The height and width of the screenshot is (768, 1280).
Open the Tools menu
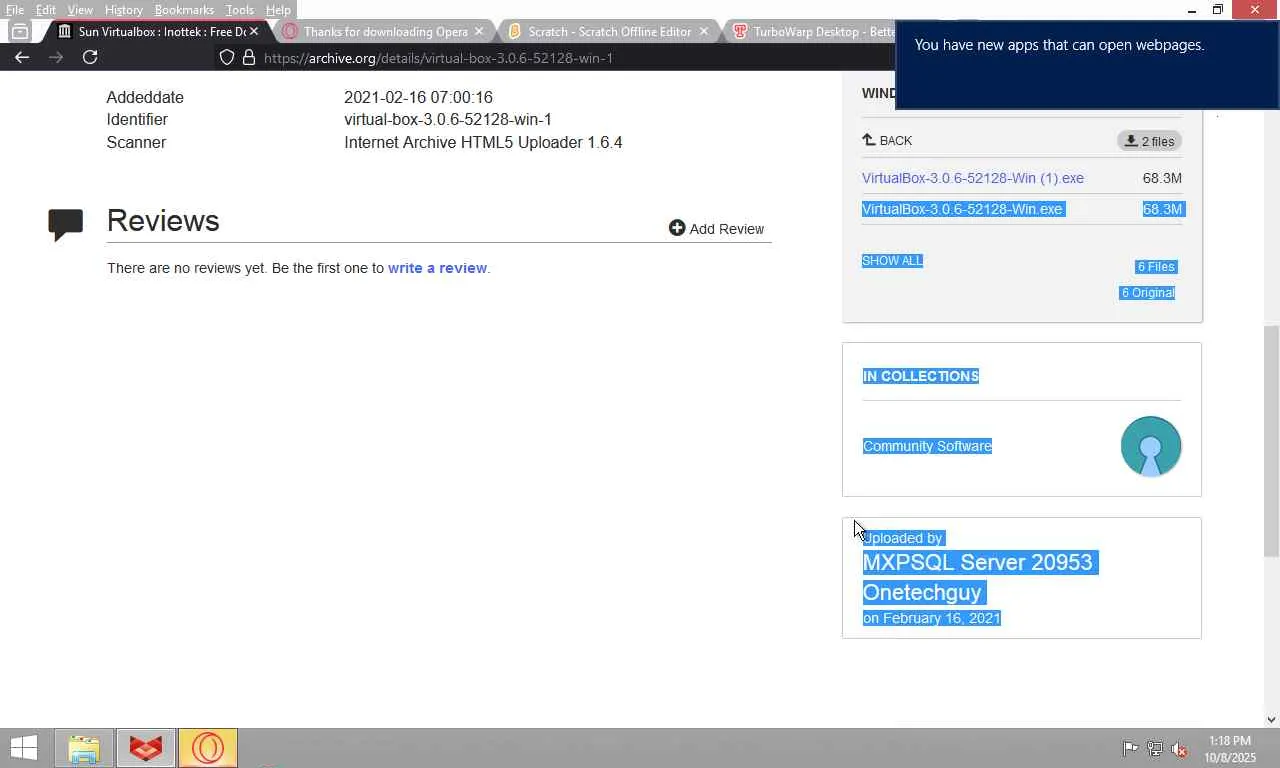(x=239, y=10)
